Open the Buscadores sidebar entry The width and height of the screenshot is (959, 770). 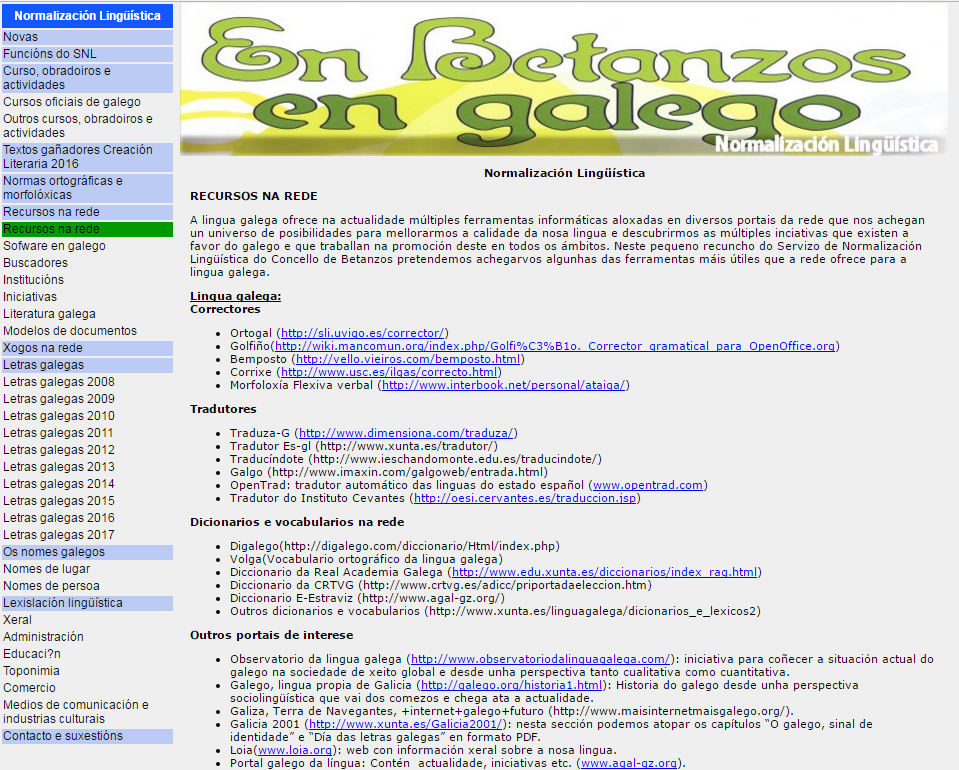tap(36, 263)
